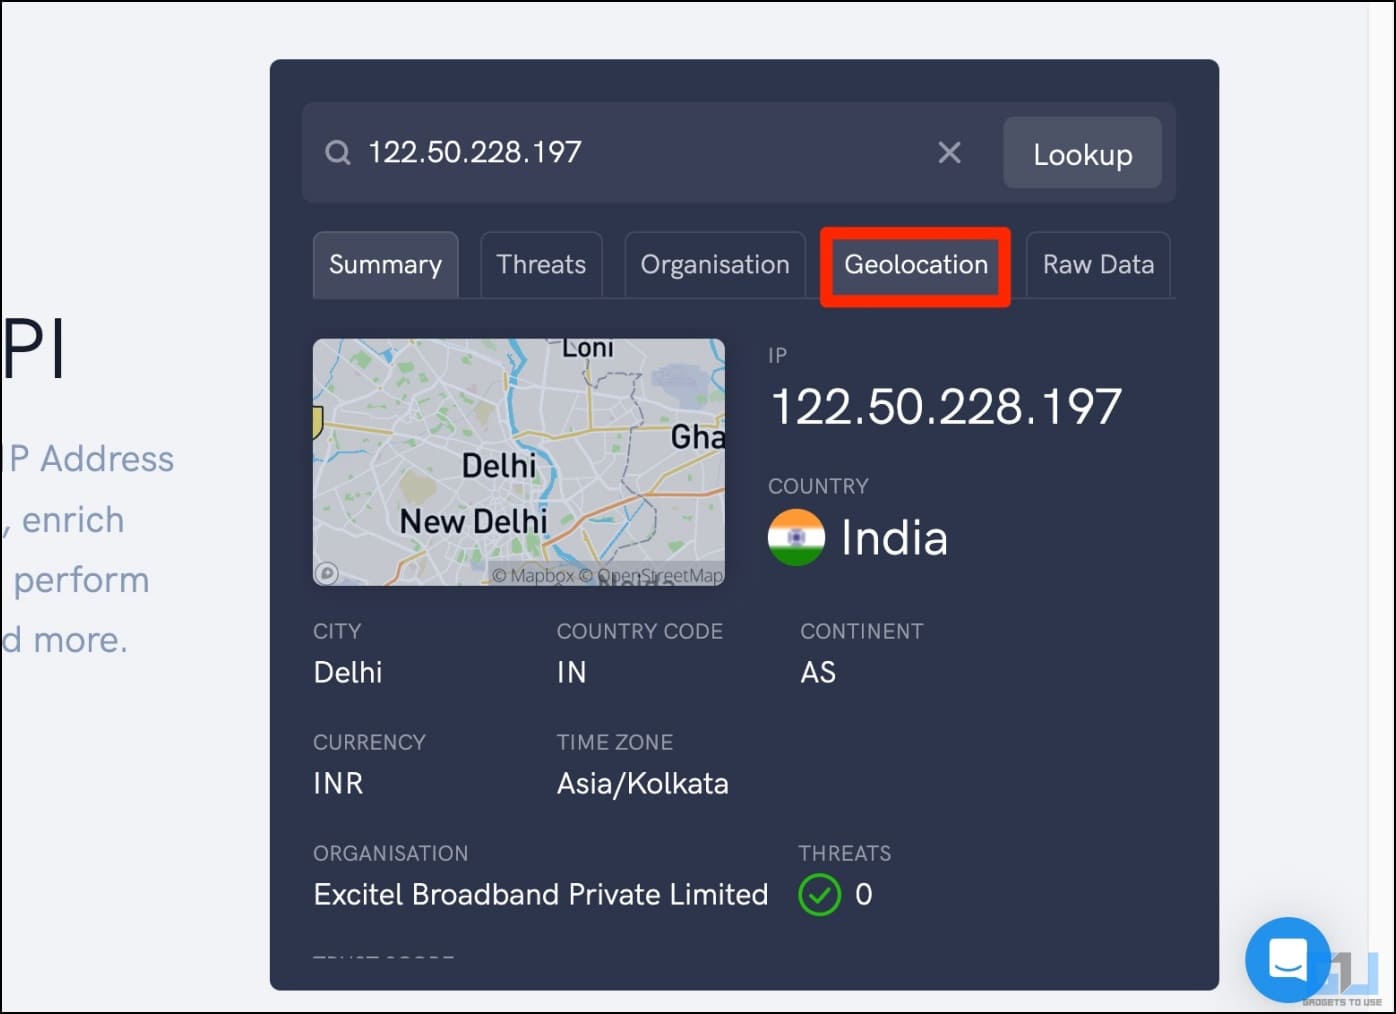
Task: Open the blue chat widget button
Action: [x=1287, y=960]
